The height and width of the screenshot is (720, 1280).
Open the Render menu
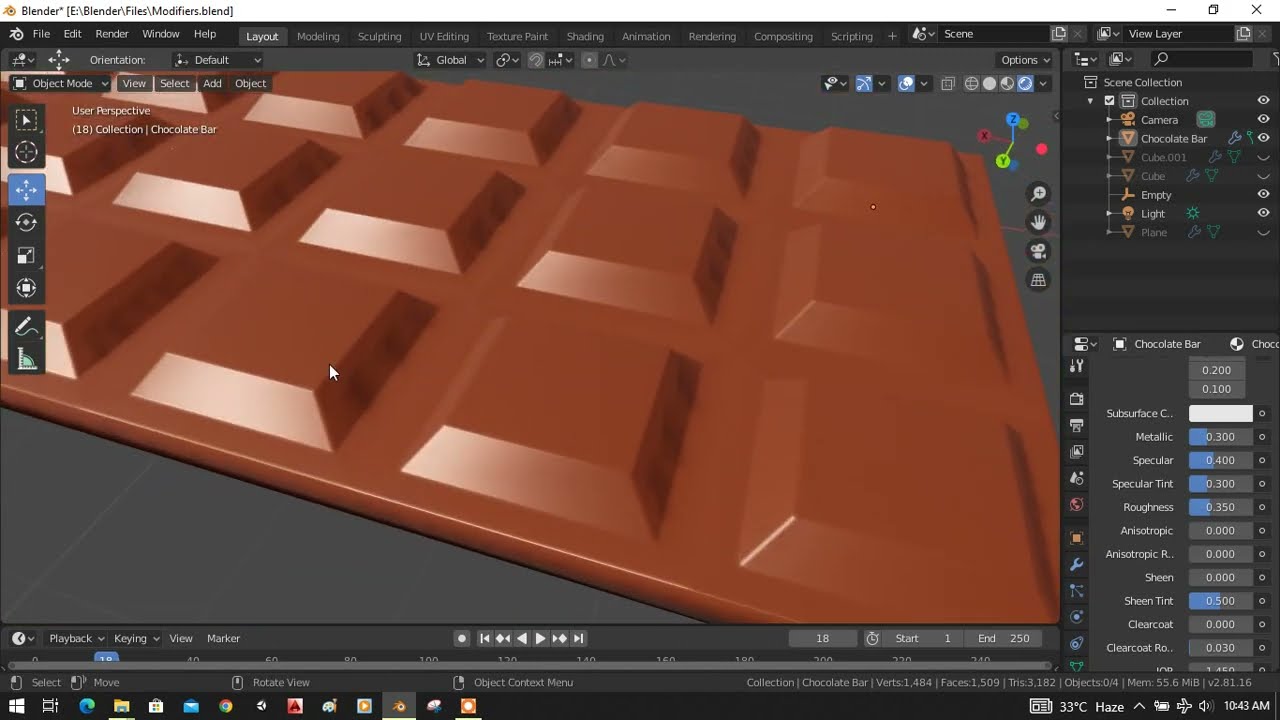(112, 34)
